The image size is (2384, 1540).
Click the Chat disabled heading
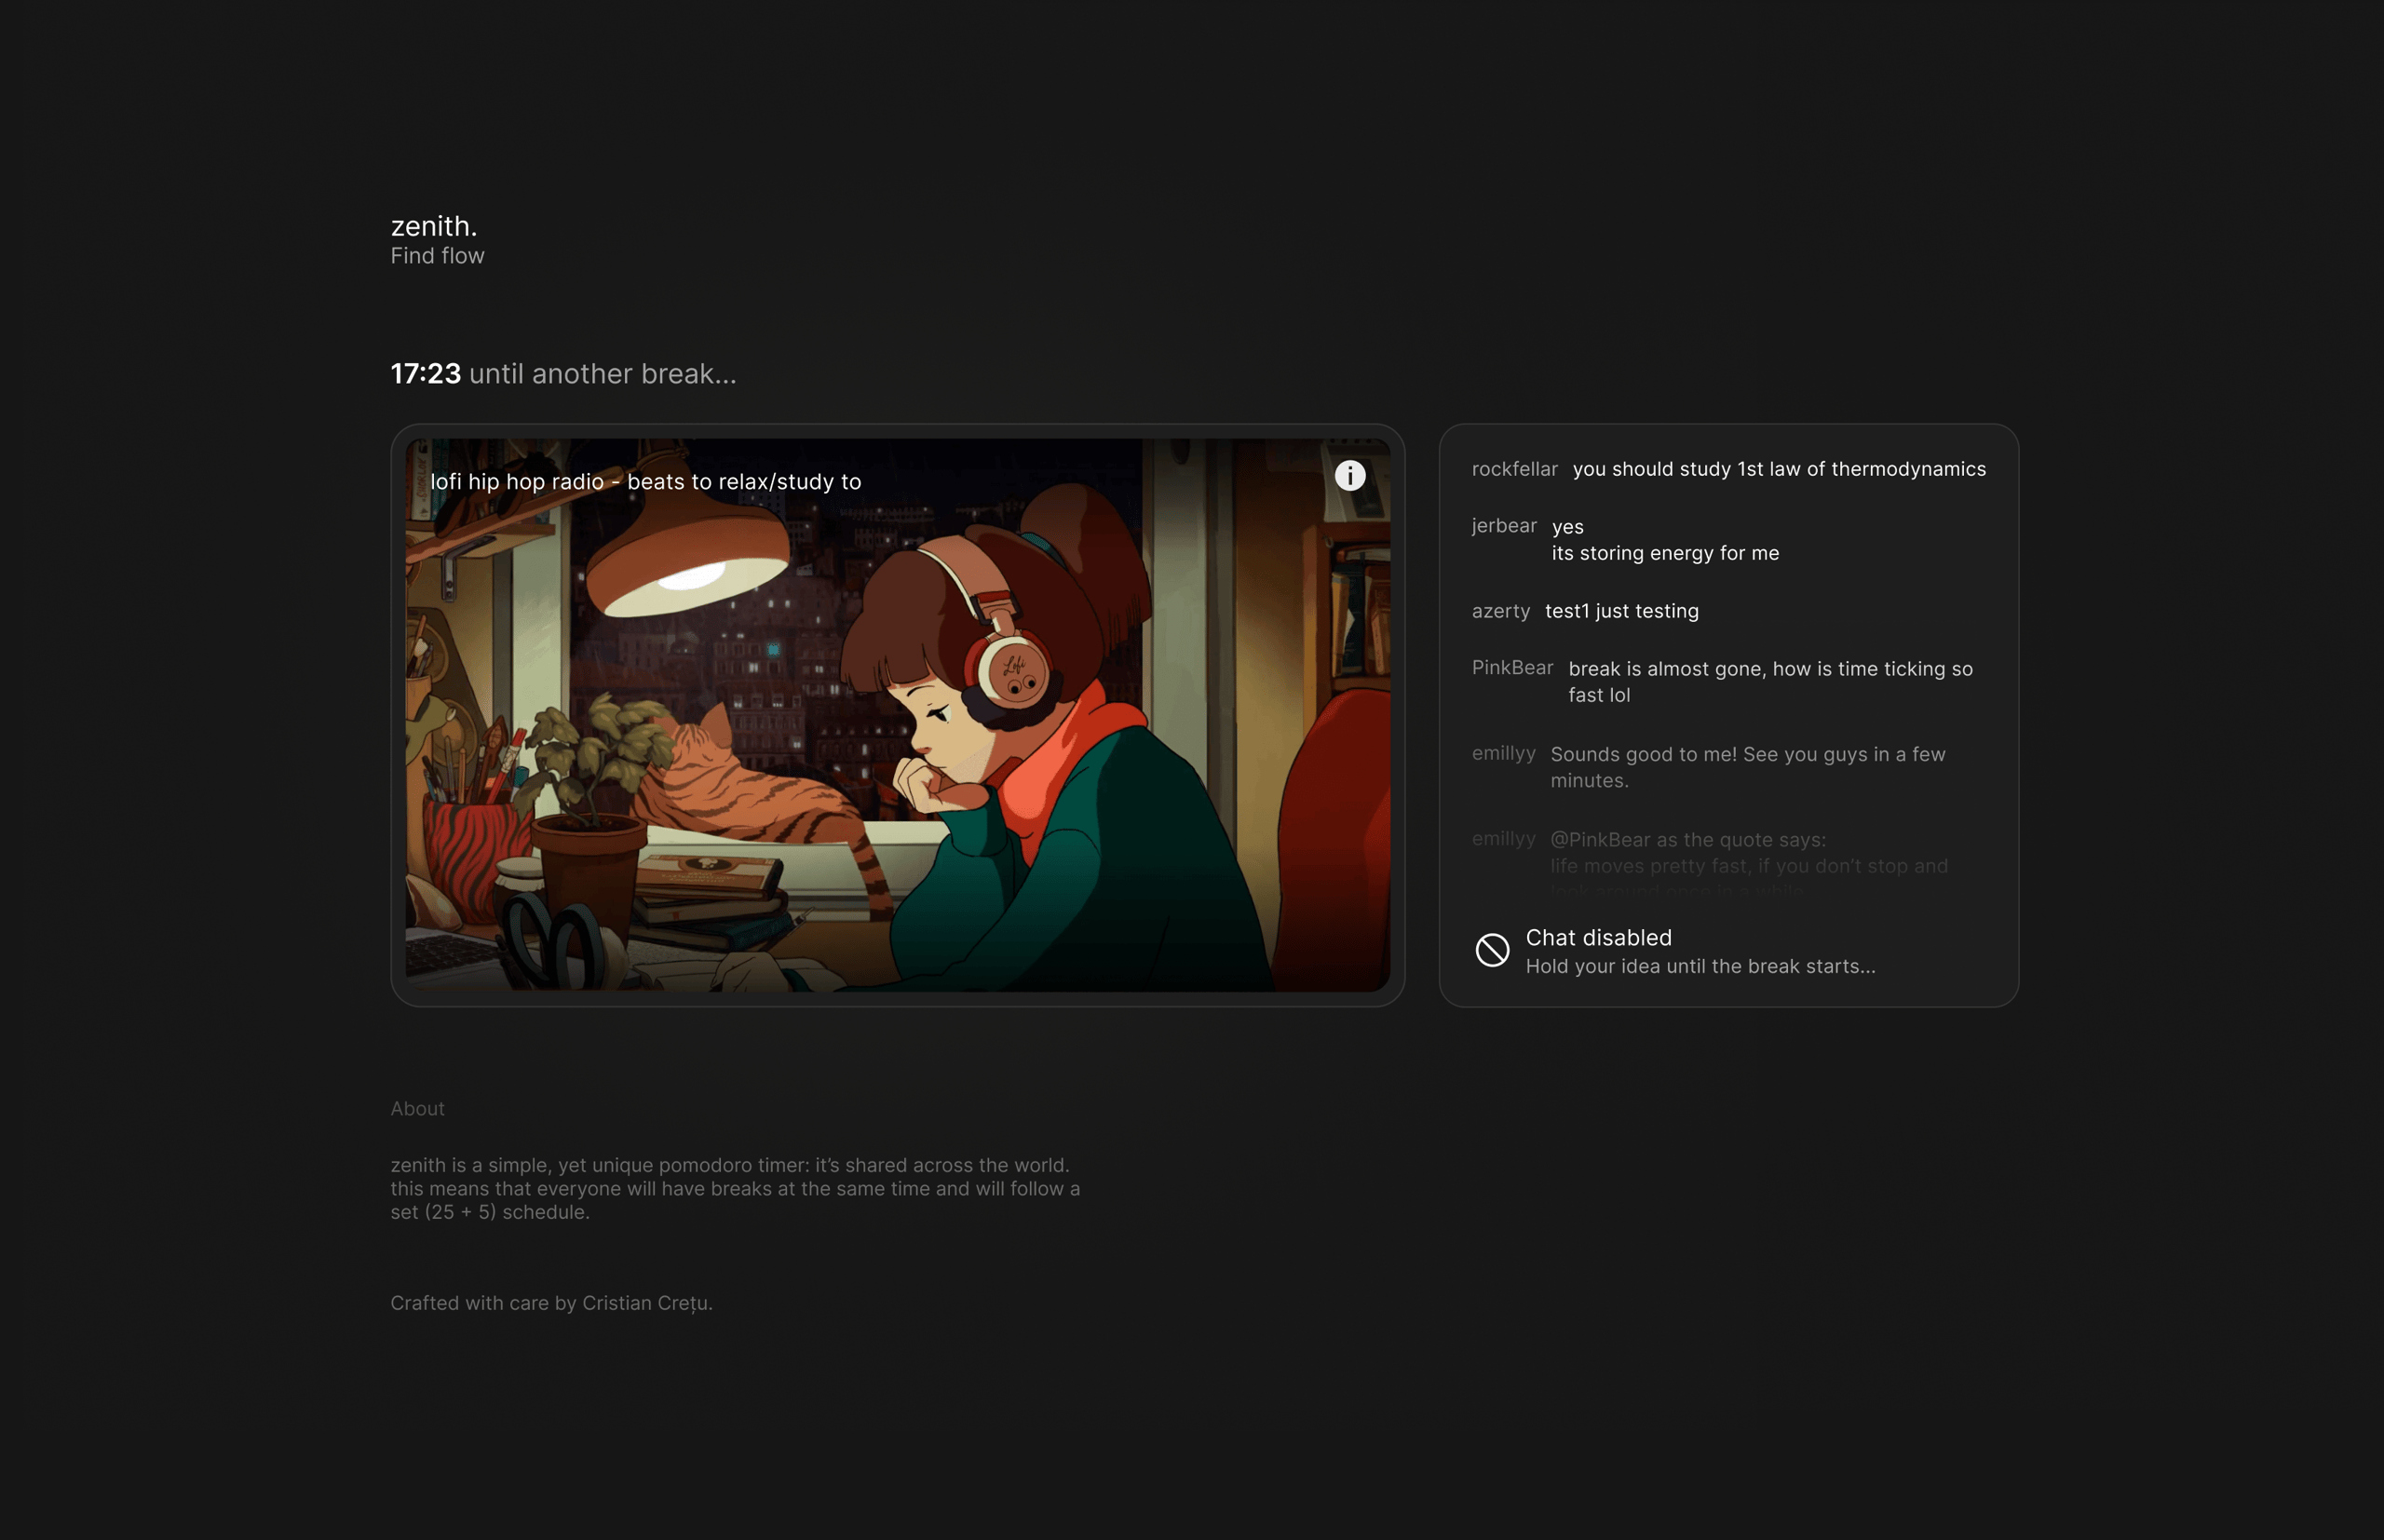tap(1598, 938)
